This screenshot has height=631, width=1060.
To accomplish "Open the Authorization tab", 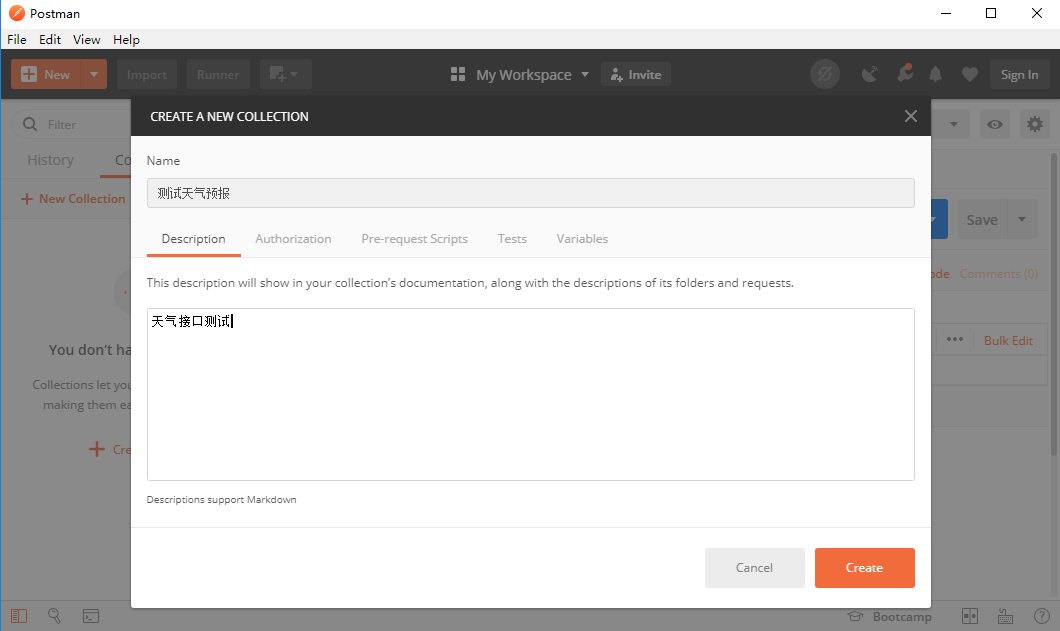I will tap(293, 239).
